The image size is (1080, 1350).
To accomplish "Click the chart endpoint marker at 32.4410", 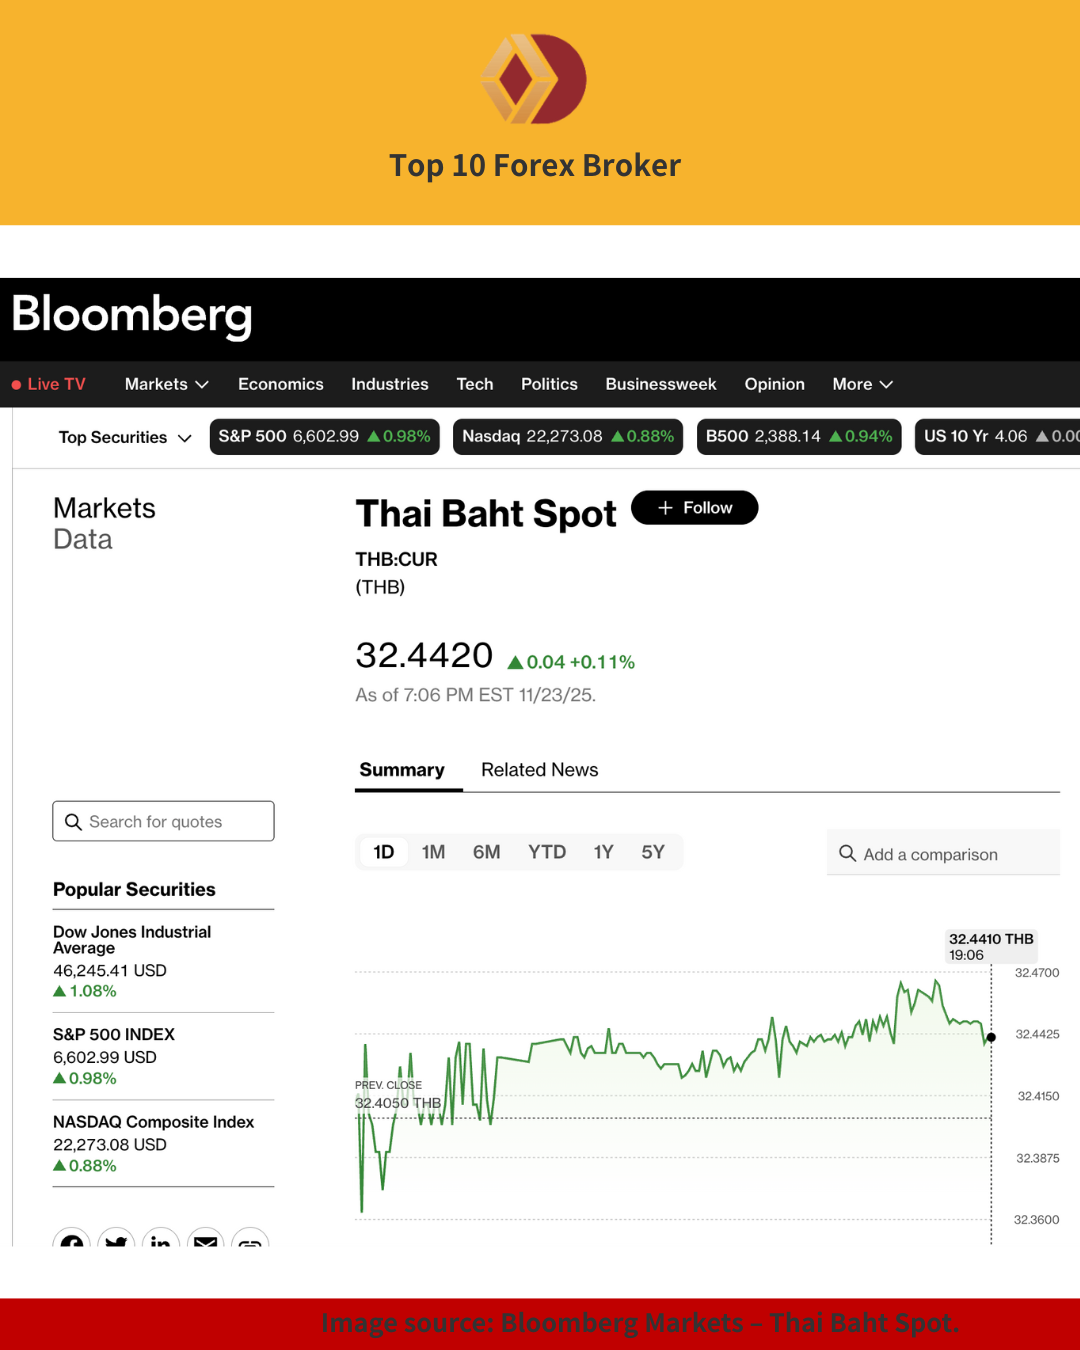I will click(x=991, y=1038).
